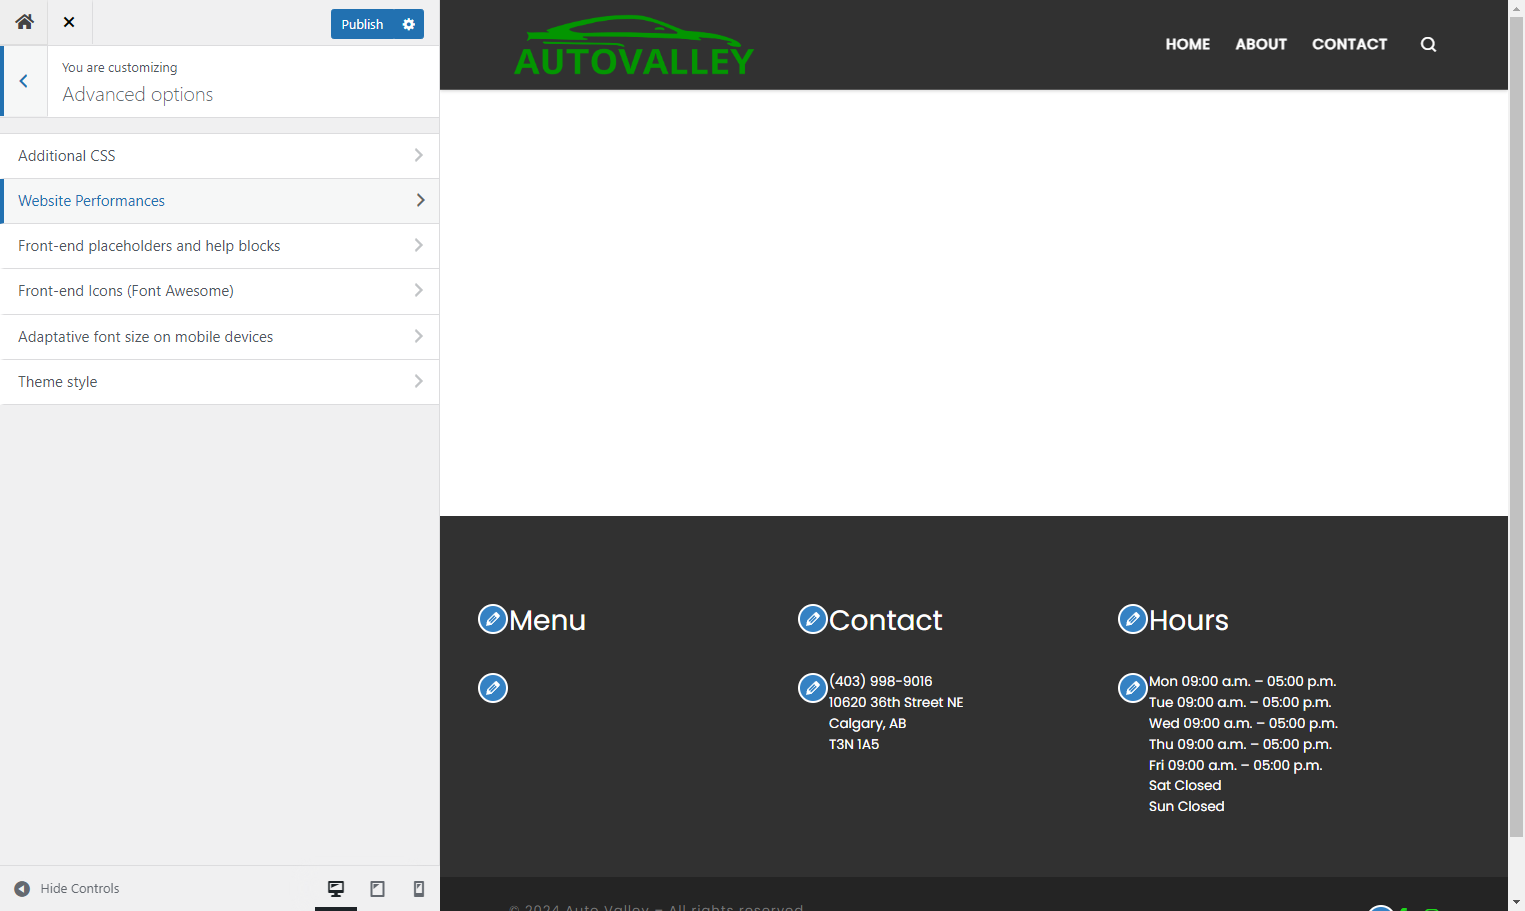Click the Contact footer heading
Viewport: 1525px width, 911px height.
pyautogui.click(x=885, y=620)
